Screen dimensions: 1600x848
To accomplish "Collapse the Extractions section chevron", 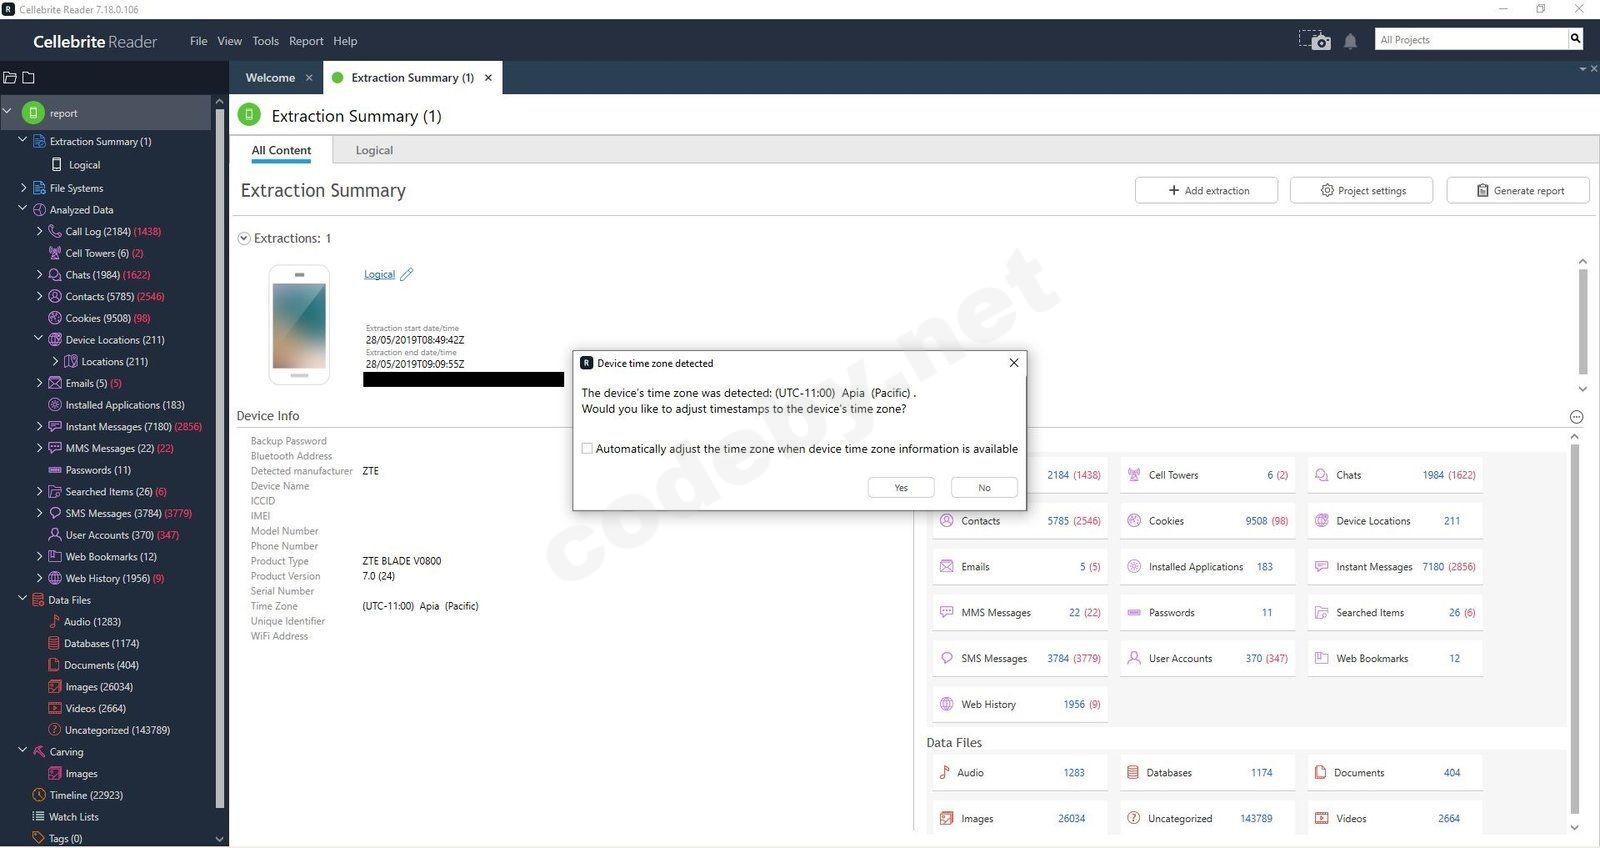I will 244,238.
